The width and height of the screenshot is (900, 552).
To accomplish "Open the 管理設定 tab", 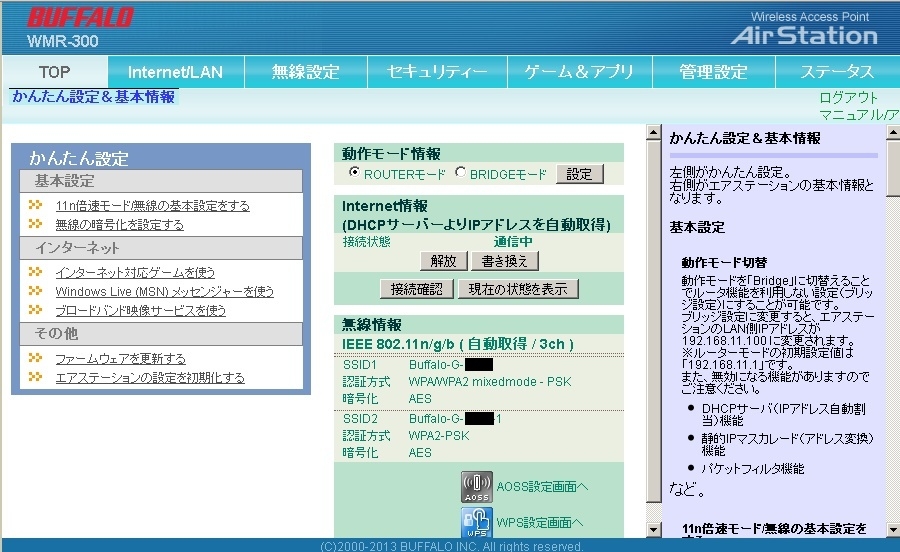I will 713,72.
